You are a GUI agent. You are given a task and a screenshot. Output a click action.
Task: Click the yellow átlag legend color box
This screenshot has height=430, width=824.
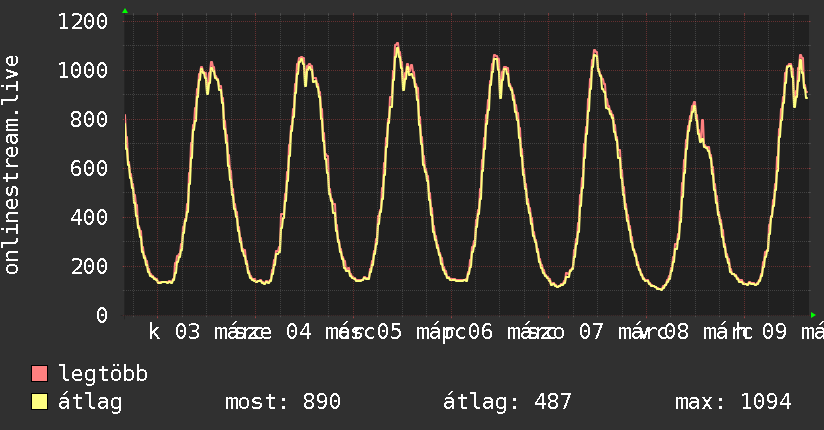(x=40, y=403)
